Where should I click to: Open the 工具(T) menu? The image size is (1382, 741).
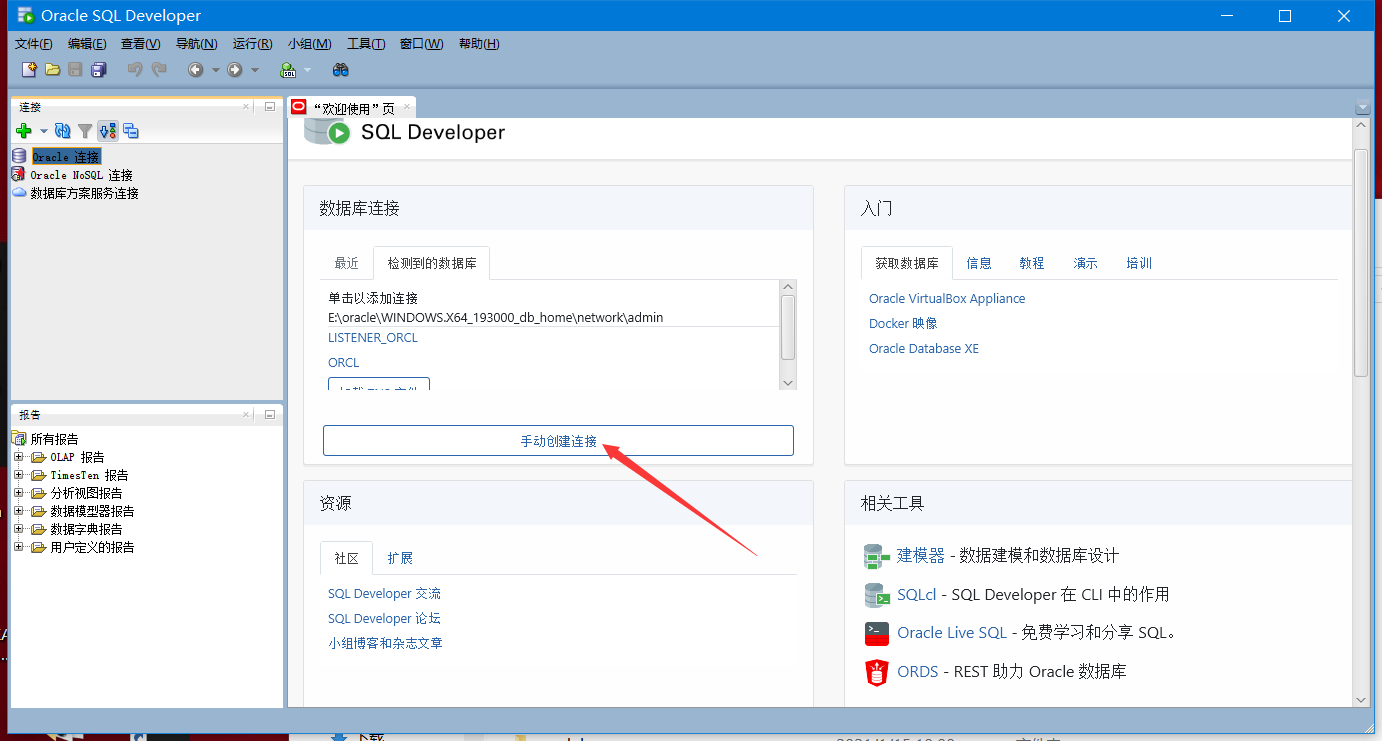pyautogui.click(x=366, y=44)
